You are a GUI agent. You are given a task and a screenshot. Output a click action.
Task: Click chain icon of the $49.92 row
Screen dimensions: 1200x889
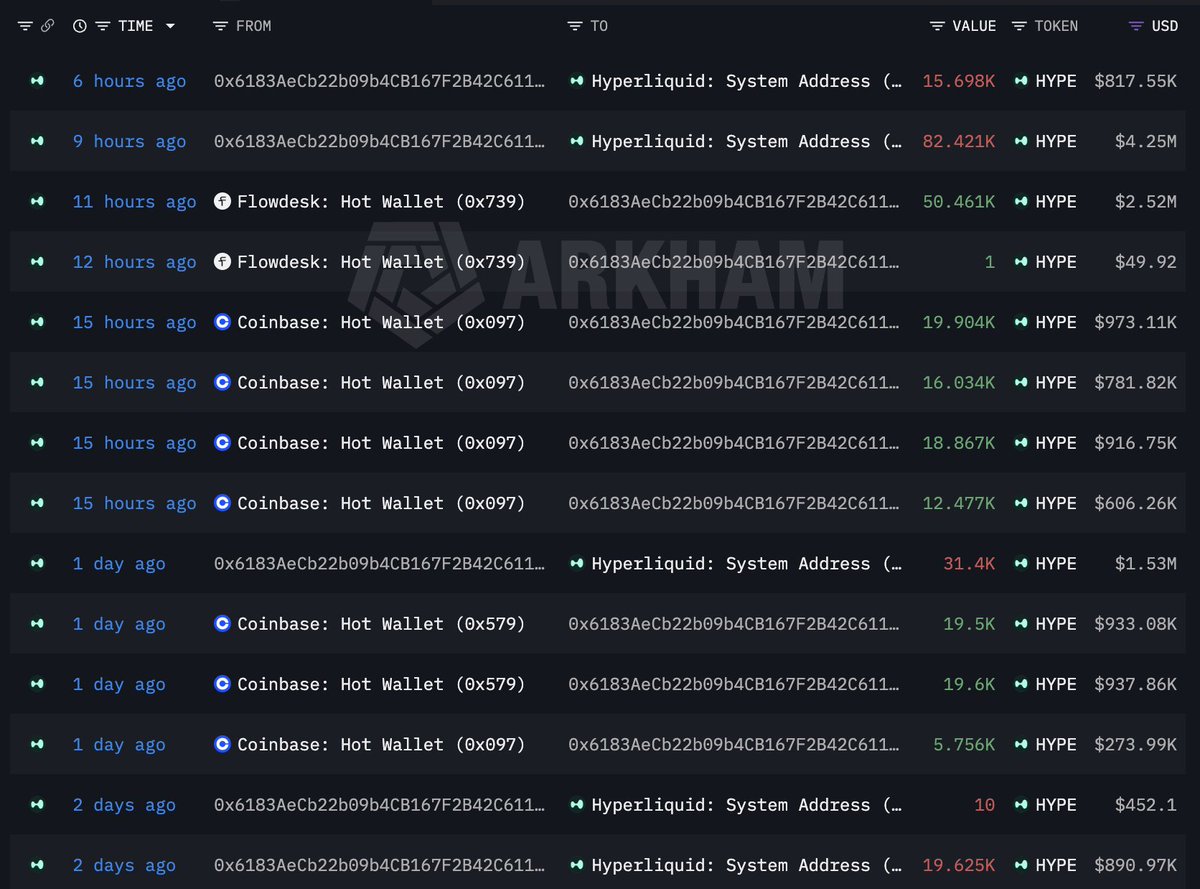pos(37,262)
